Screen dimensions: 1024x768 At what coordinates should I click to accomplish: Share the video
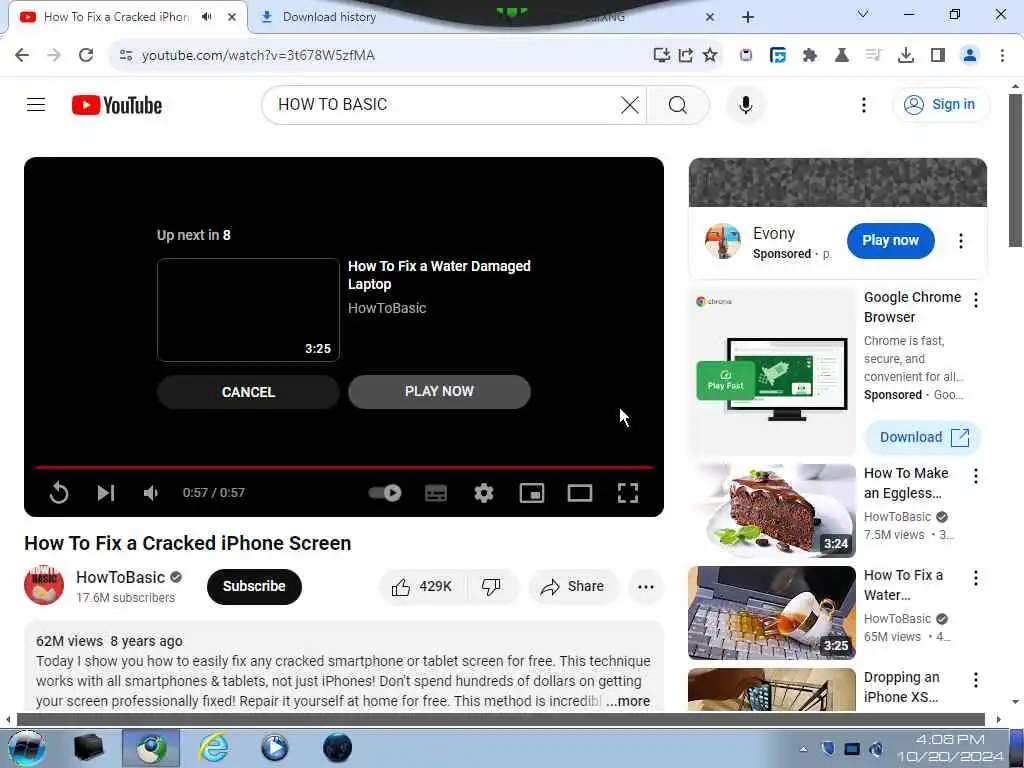coord(572,586)
